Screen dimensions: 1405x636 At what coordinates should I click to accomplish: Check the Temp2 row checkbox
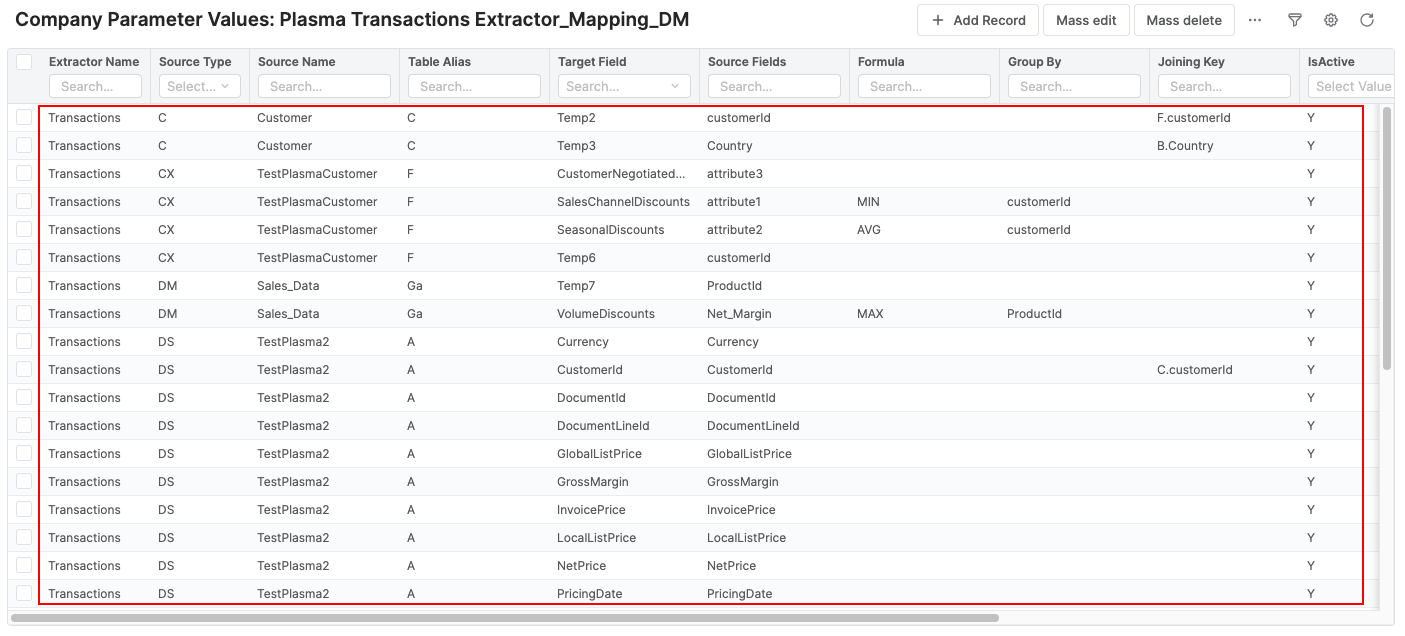click(24, 118)
